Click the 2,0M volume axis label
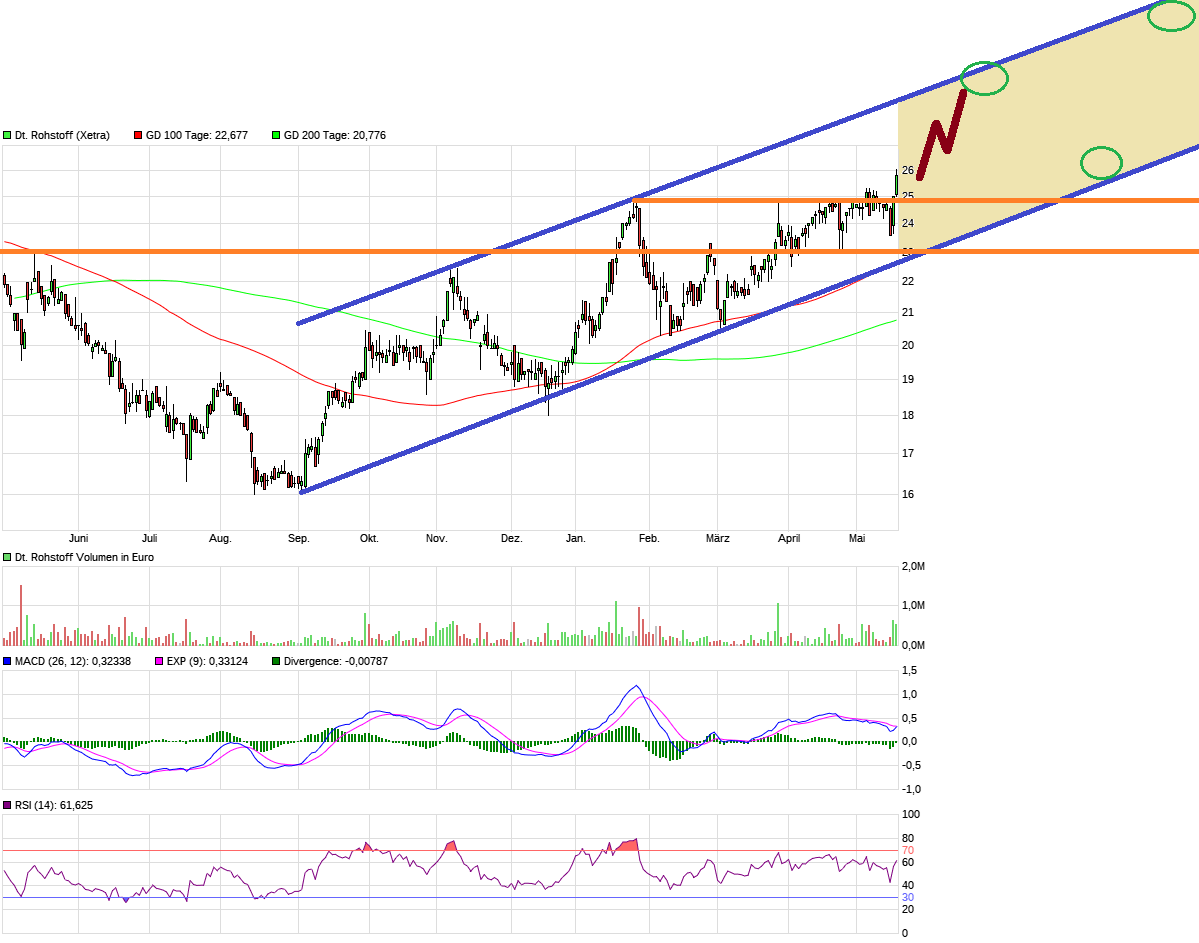The width and height of the screenshot is (1199, 943). tap(913, 567)
